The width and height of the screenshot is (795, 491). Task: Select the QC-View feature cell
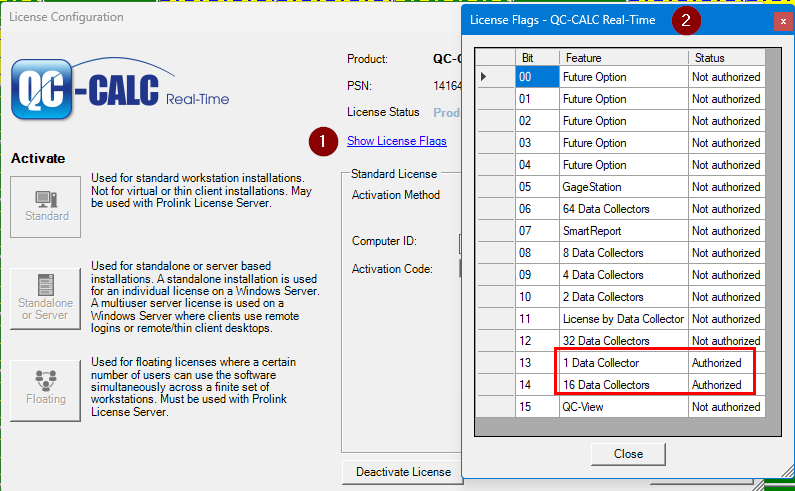(x=624, y=407)
